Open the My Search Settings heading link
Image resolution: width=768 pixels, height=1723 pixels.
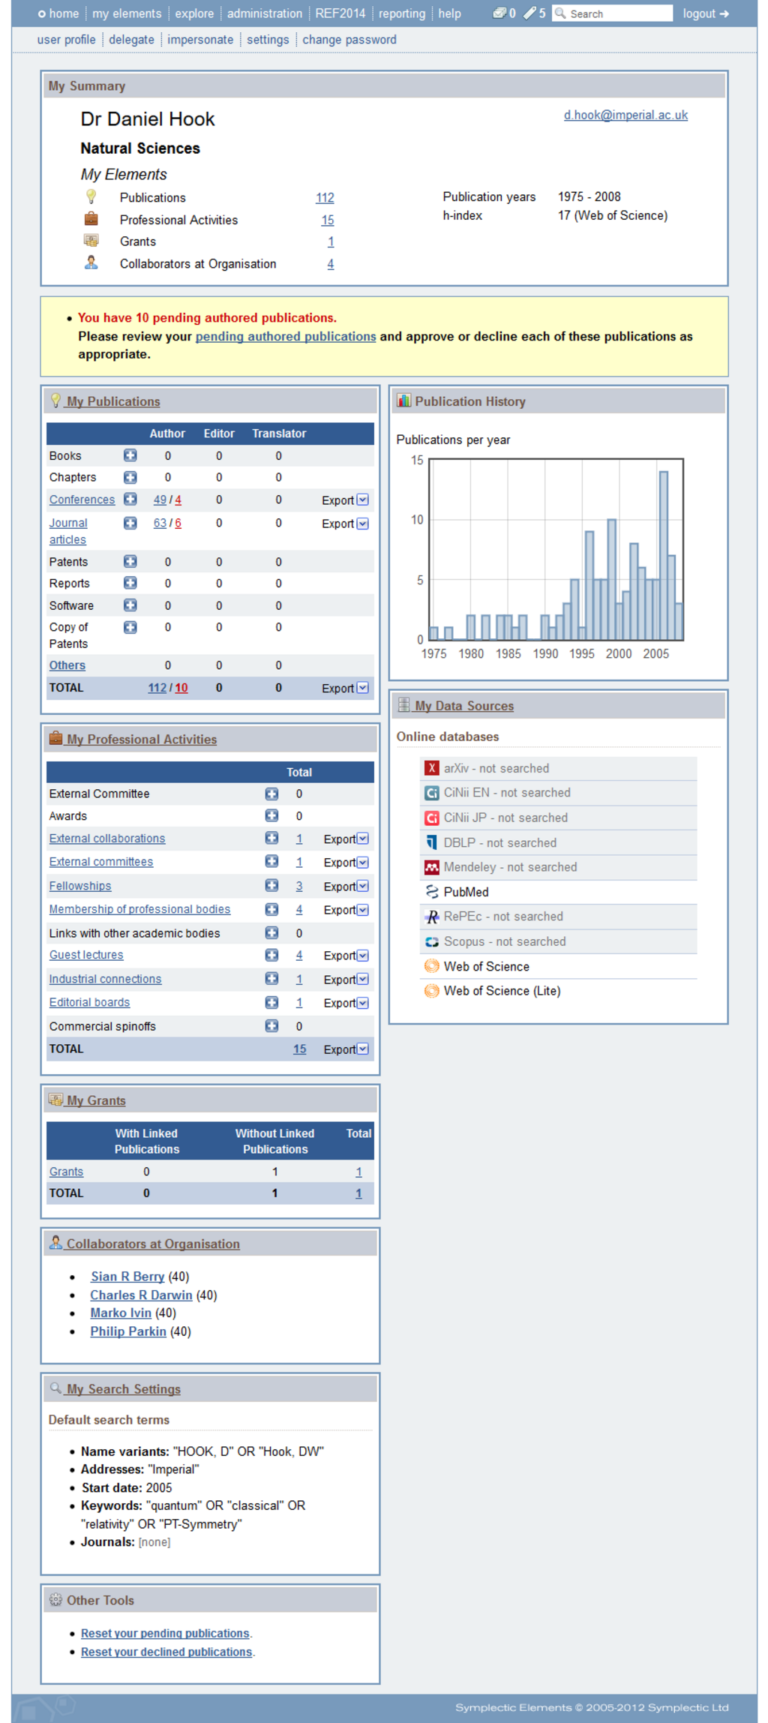(124, 1389)
